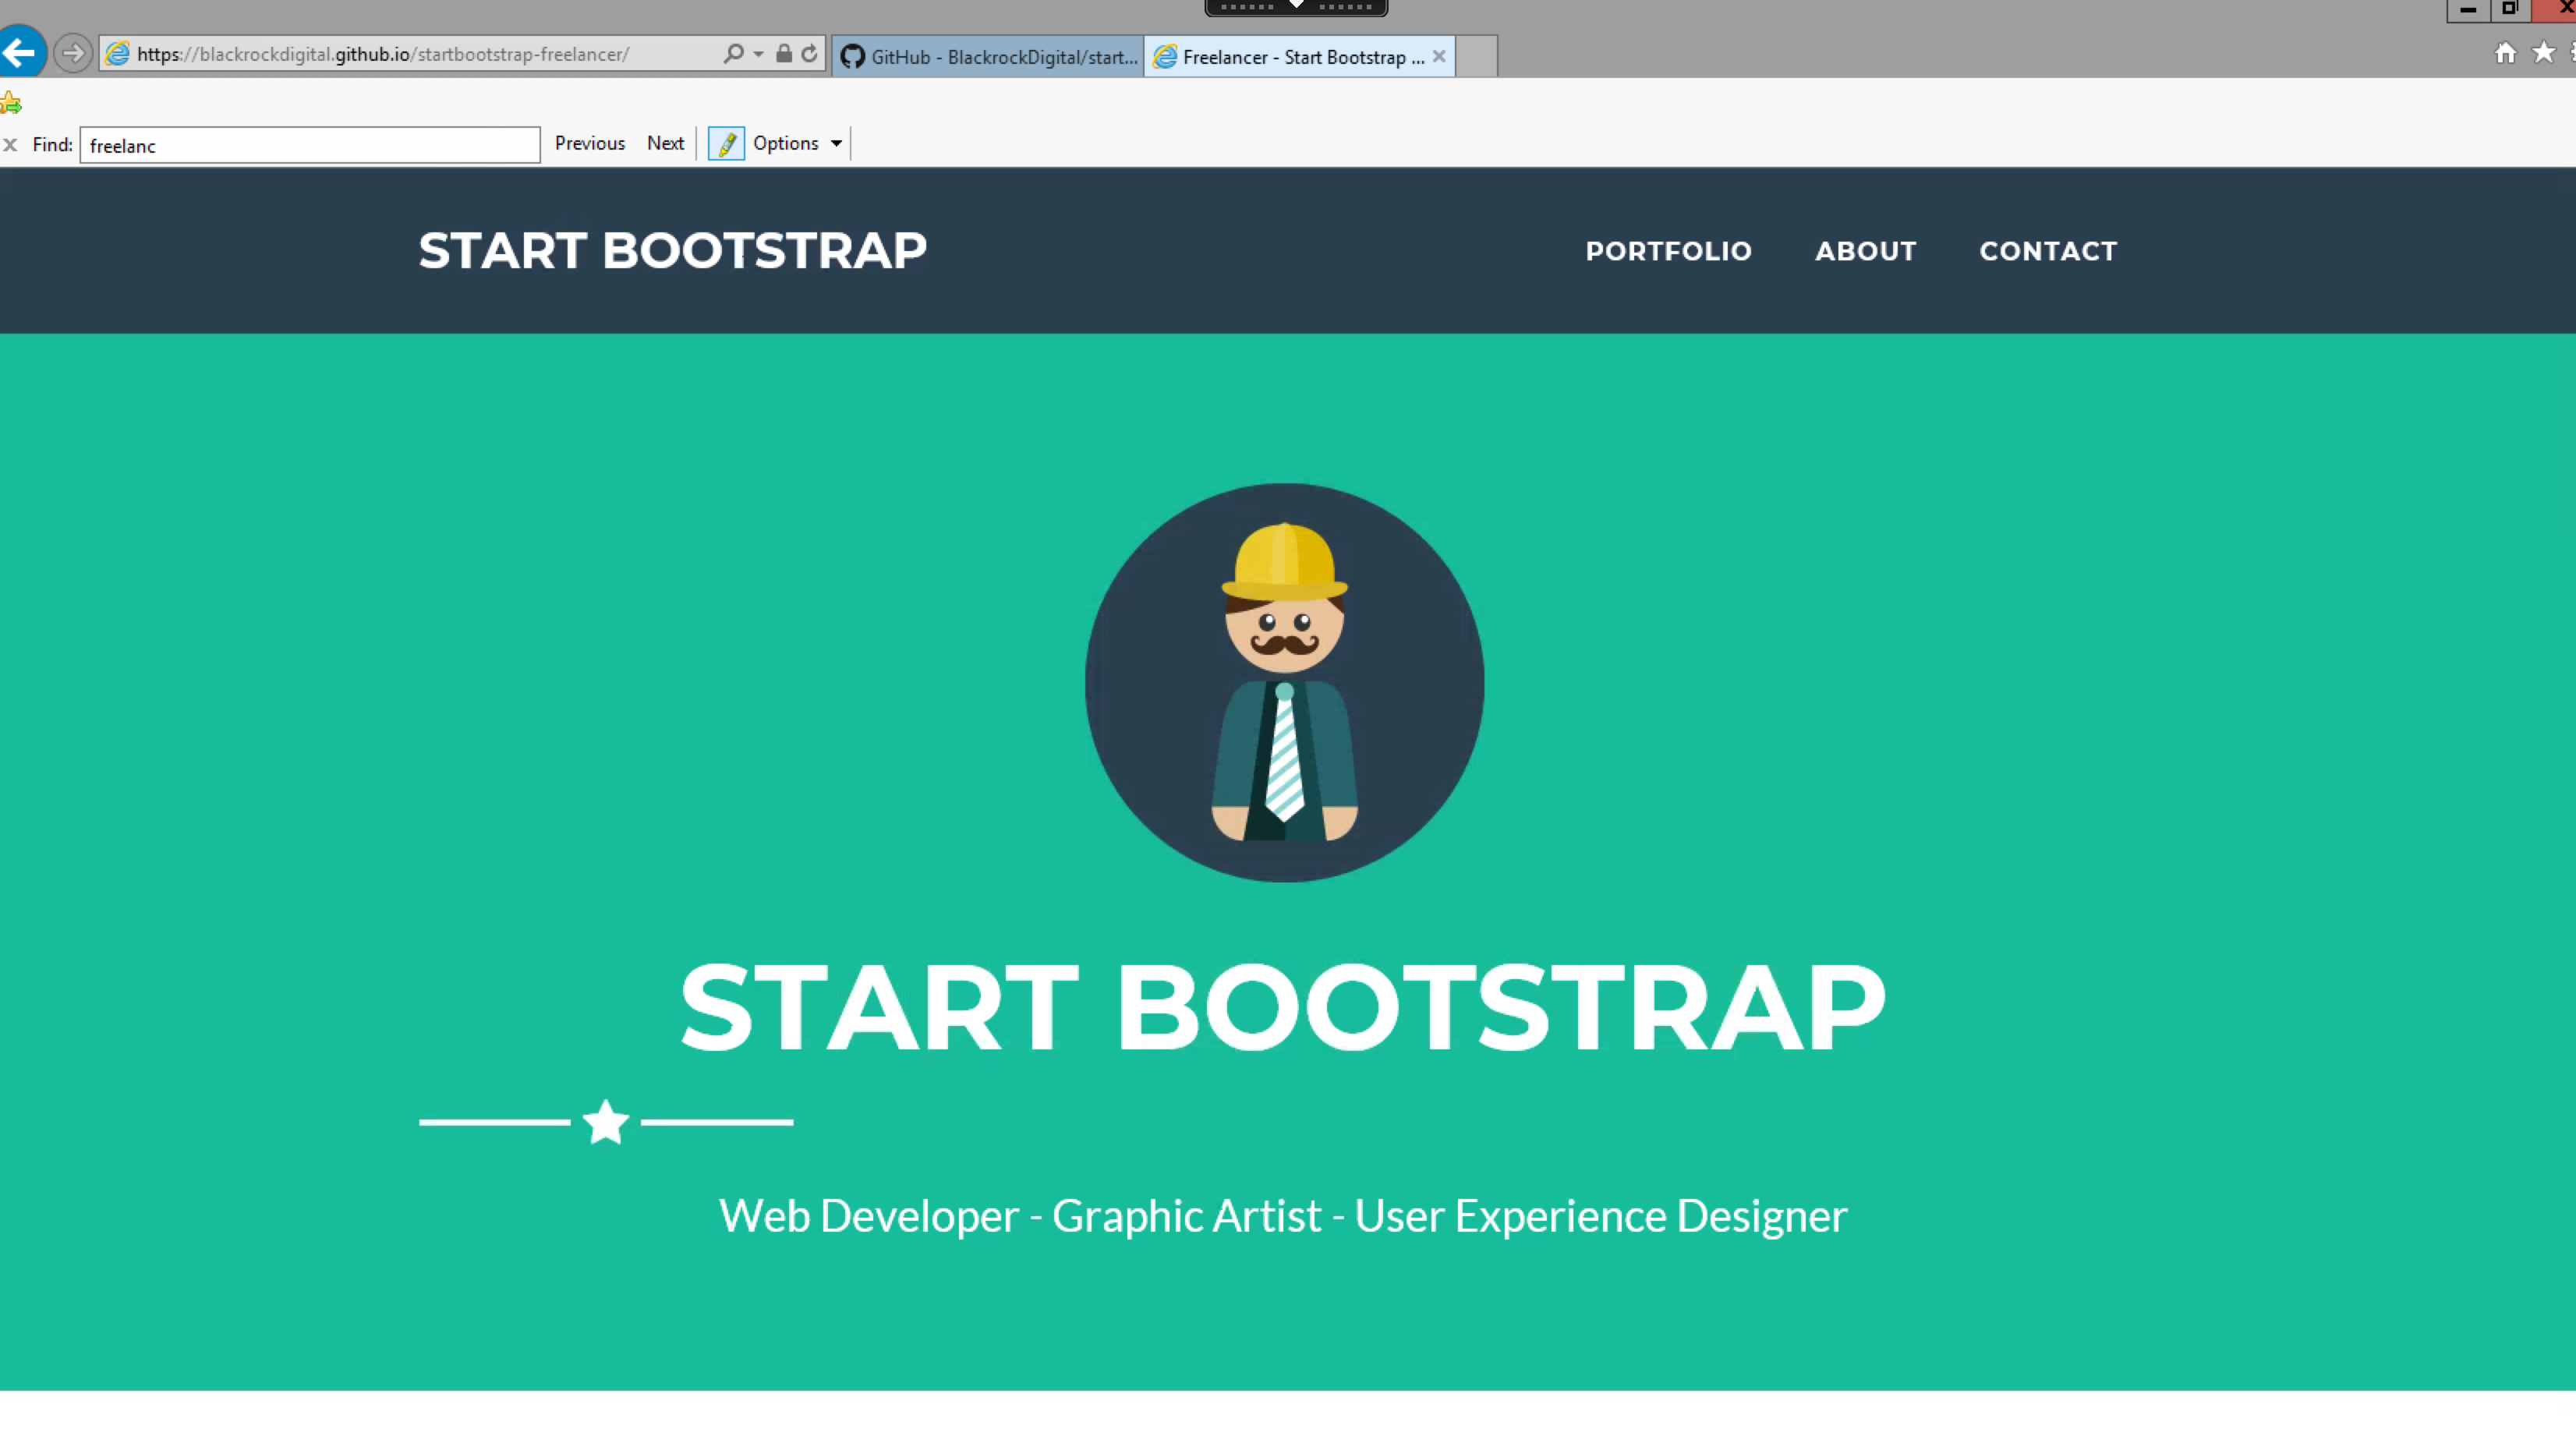Screen dimensions: 2576x1450
Task: Click the forward navigation arrow
Action: [73, 53]
